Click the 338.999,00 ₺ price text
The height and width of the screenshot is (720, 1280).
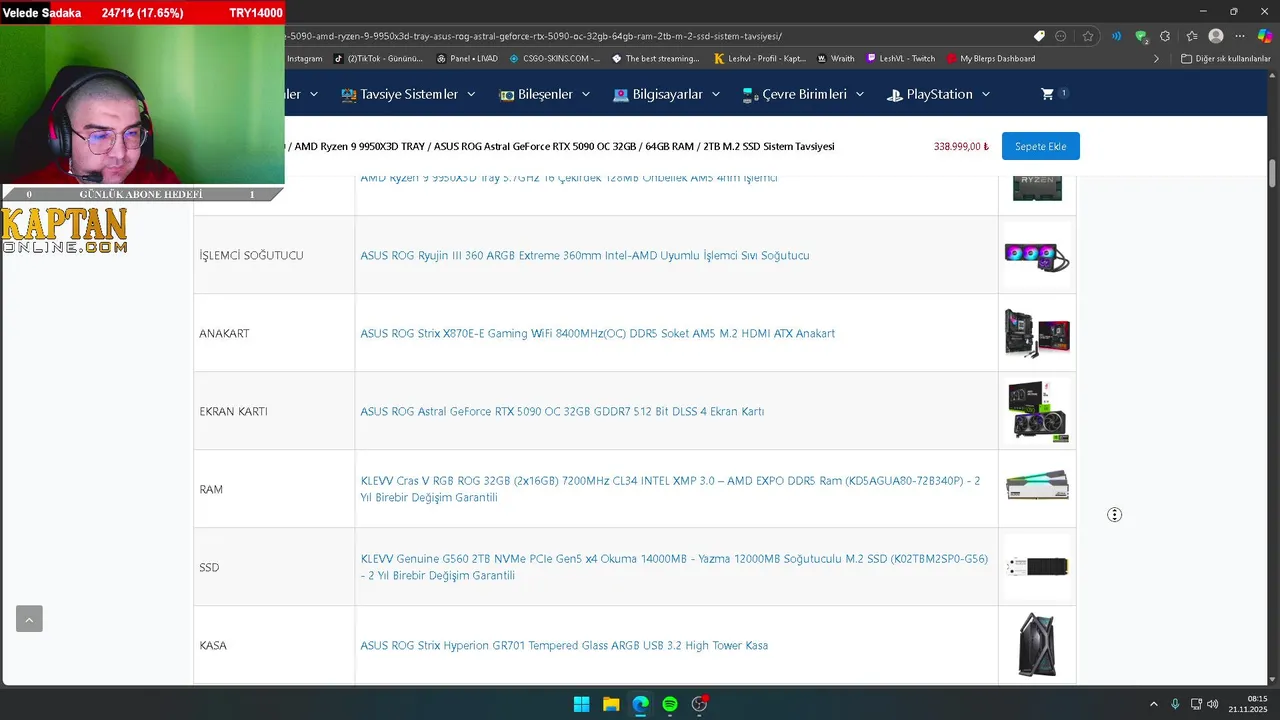pyautogui.click(x=961, y=146)
